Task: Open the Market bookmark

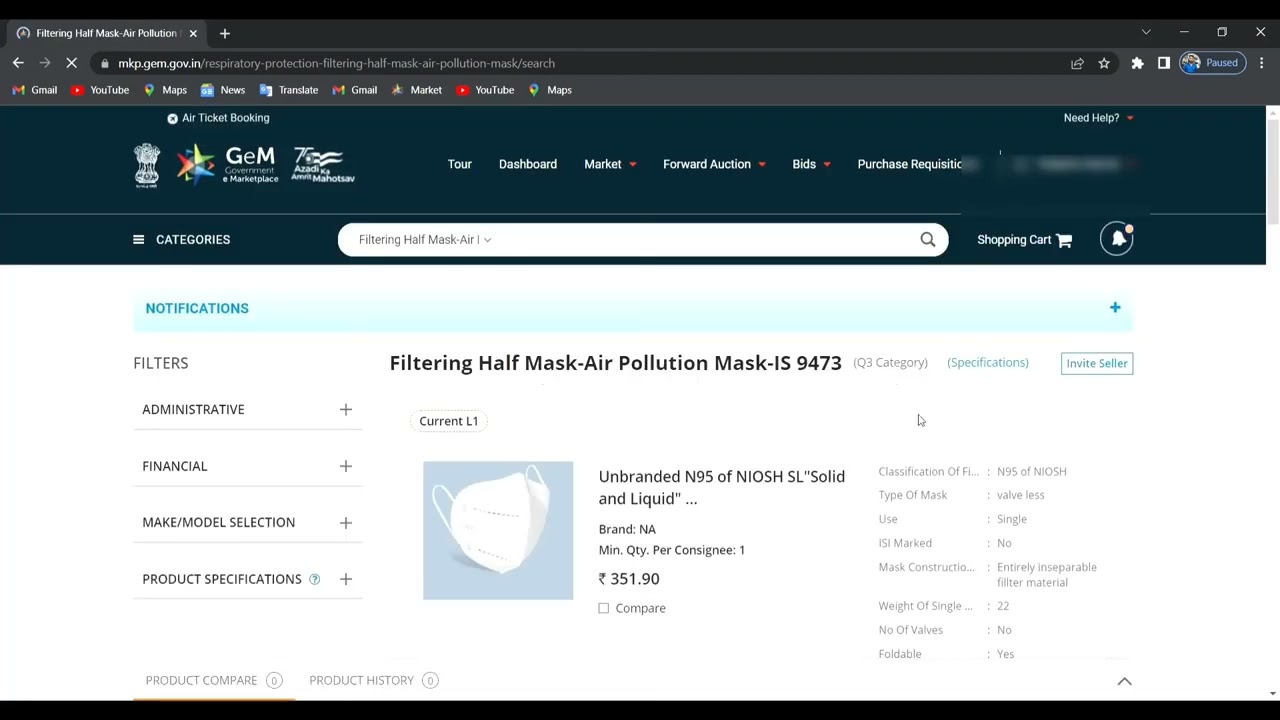Action: click(x=417, y=90)
